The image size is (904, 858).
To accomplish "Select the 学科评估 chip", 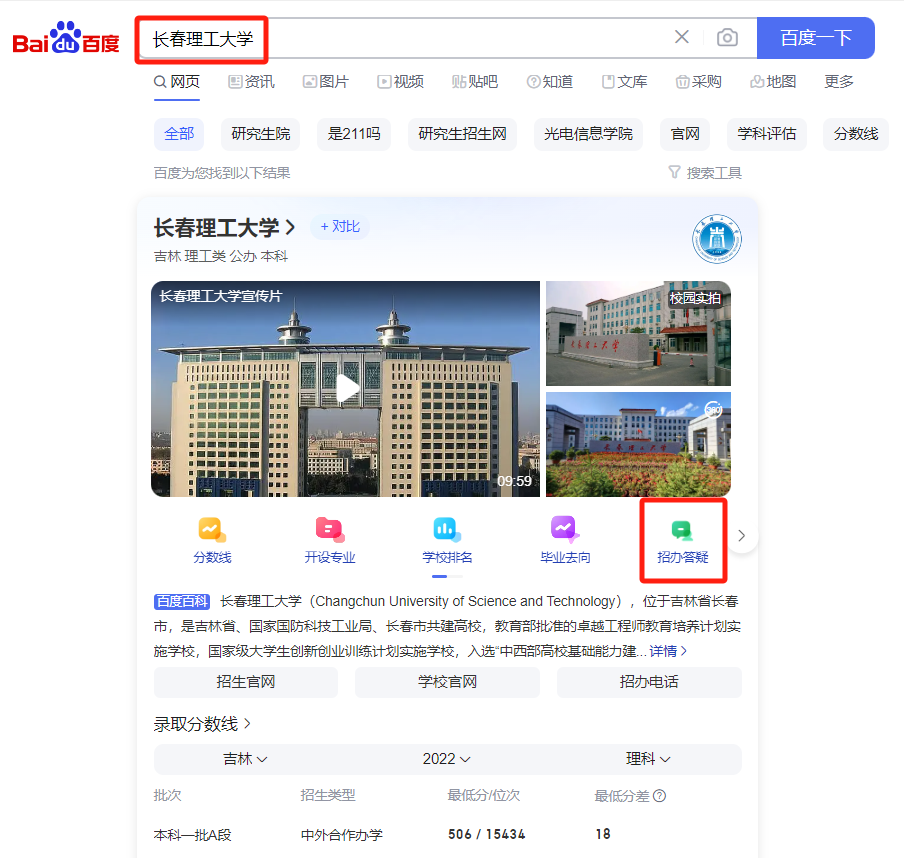I will [x=767, y=134].
